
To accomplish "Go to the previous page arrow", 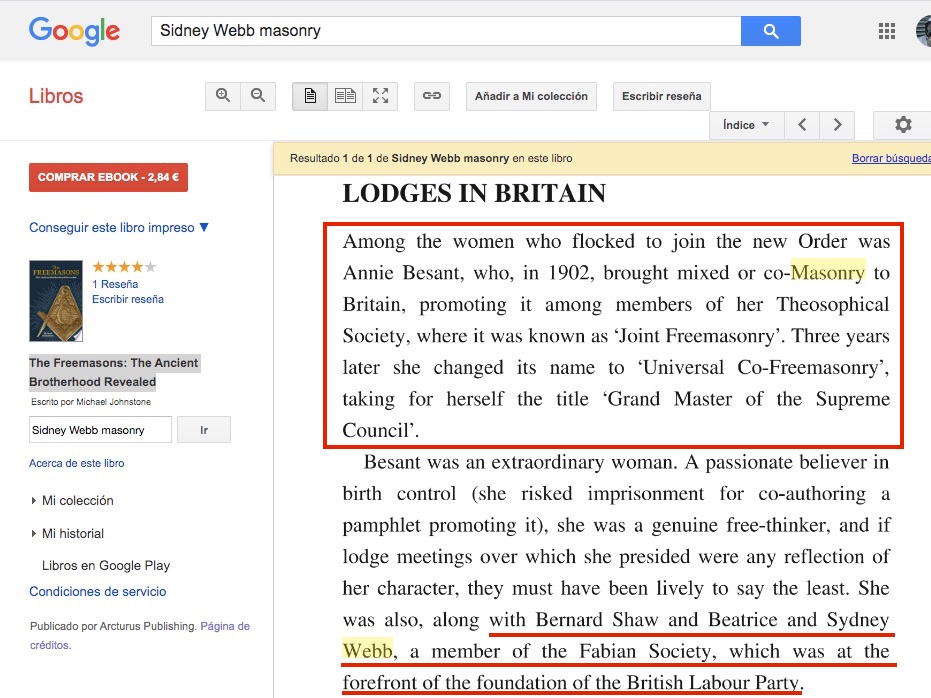I will 801,125.
